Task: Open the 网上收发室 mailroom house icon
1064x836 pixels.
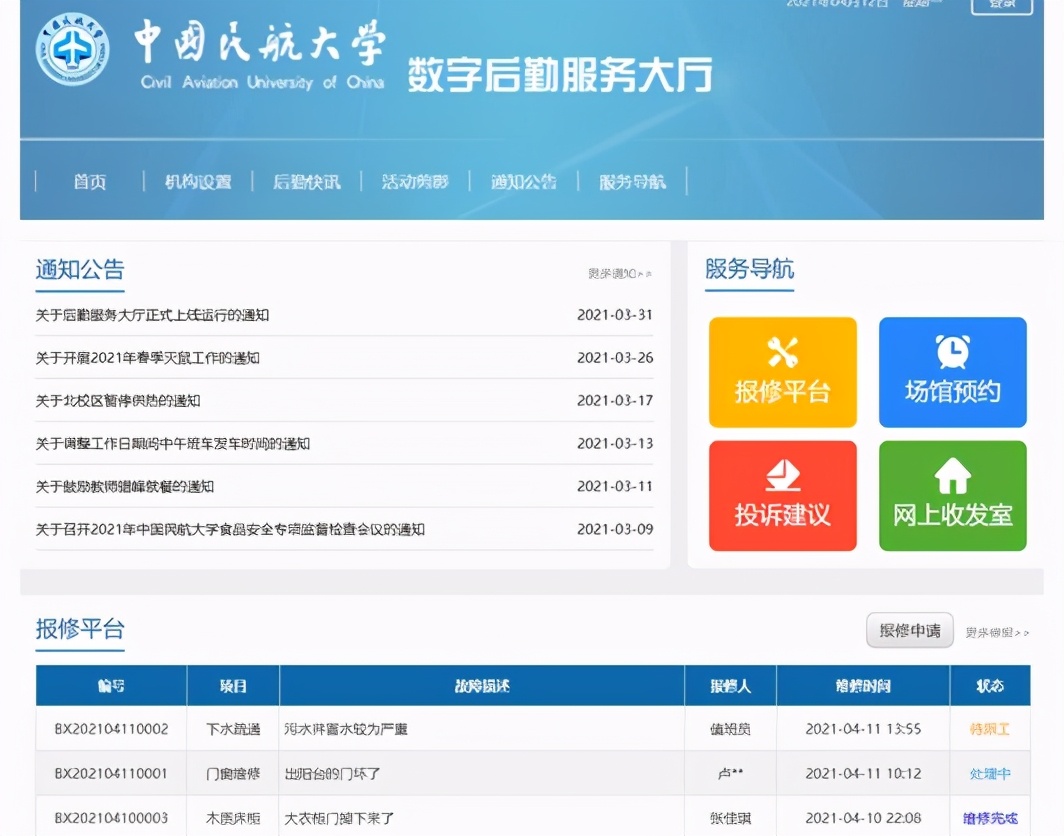Action: [951, 478]
